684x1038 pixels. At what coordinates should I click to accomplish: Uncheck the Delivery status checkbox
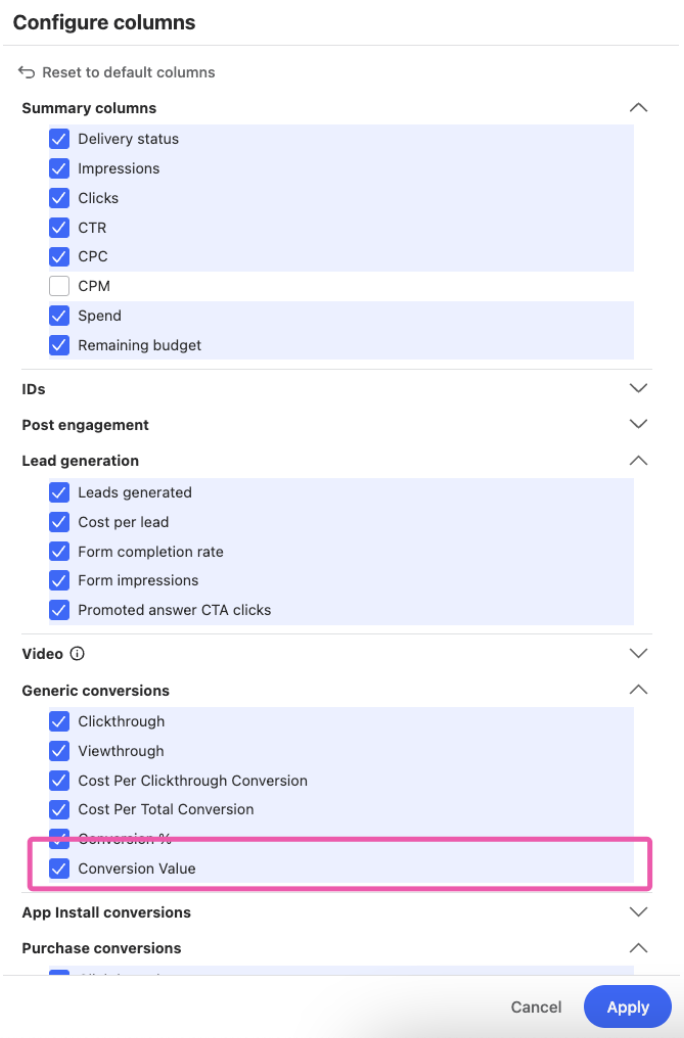pyautogui.click(x=59, y=139)
